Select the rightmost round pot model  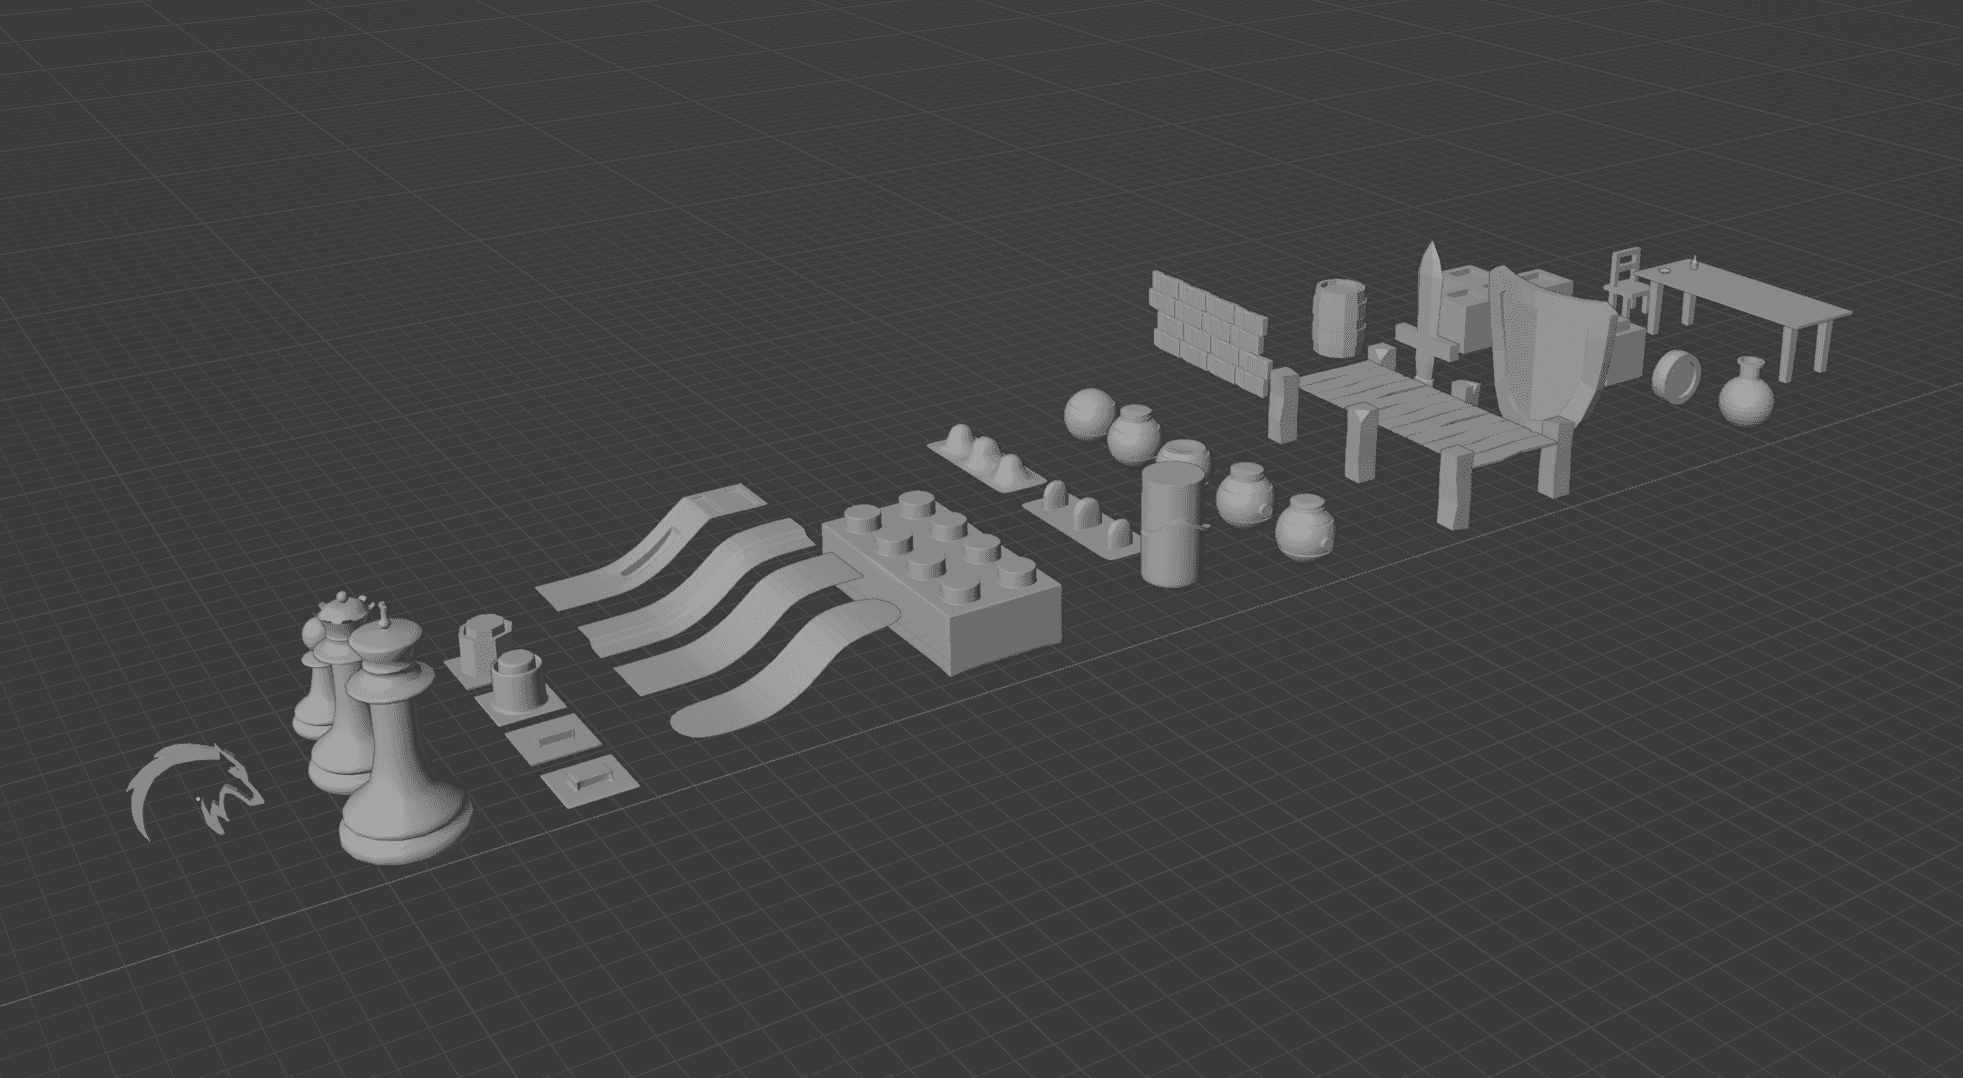click(x=1304, y=526)
